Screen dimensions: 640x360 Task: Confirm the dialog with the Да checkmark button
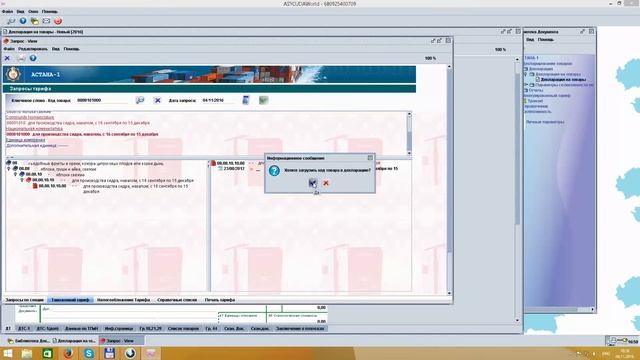pyautogui.click(x=313, y=183)
